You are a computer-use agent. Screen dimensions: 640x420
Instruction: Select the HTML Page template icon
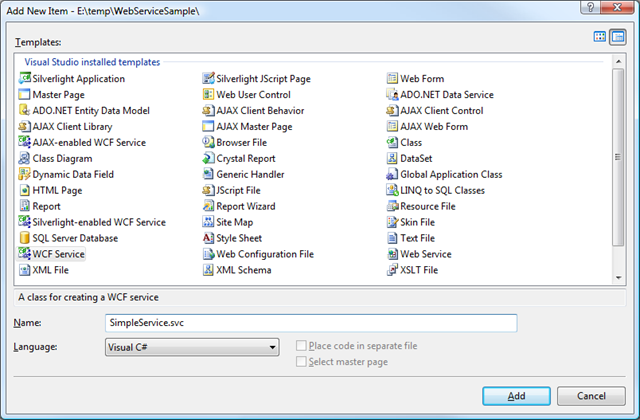pyautogui.click(x=24, y=190)
